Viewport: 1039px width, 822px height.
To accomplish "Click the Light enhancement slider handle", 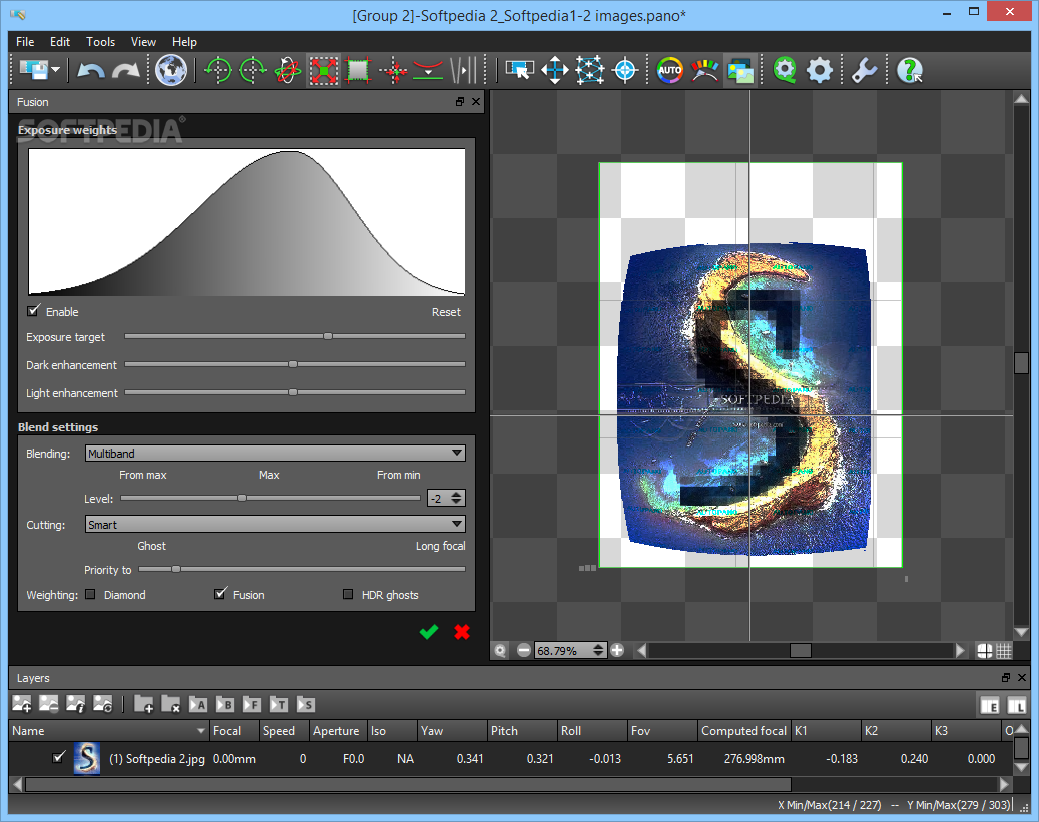I will (x=293, y=391).
